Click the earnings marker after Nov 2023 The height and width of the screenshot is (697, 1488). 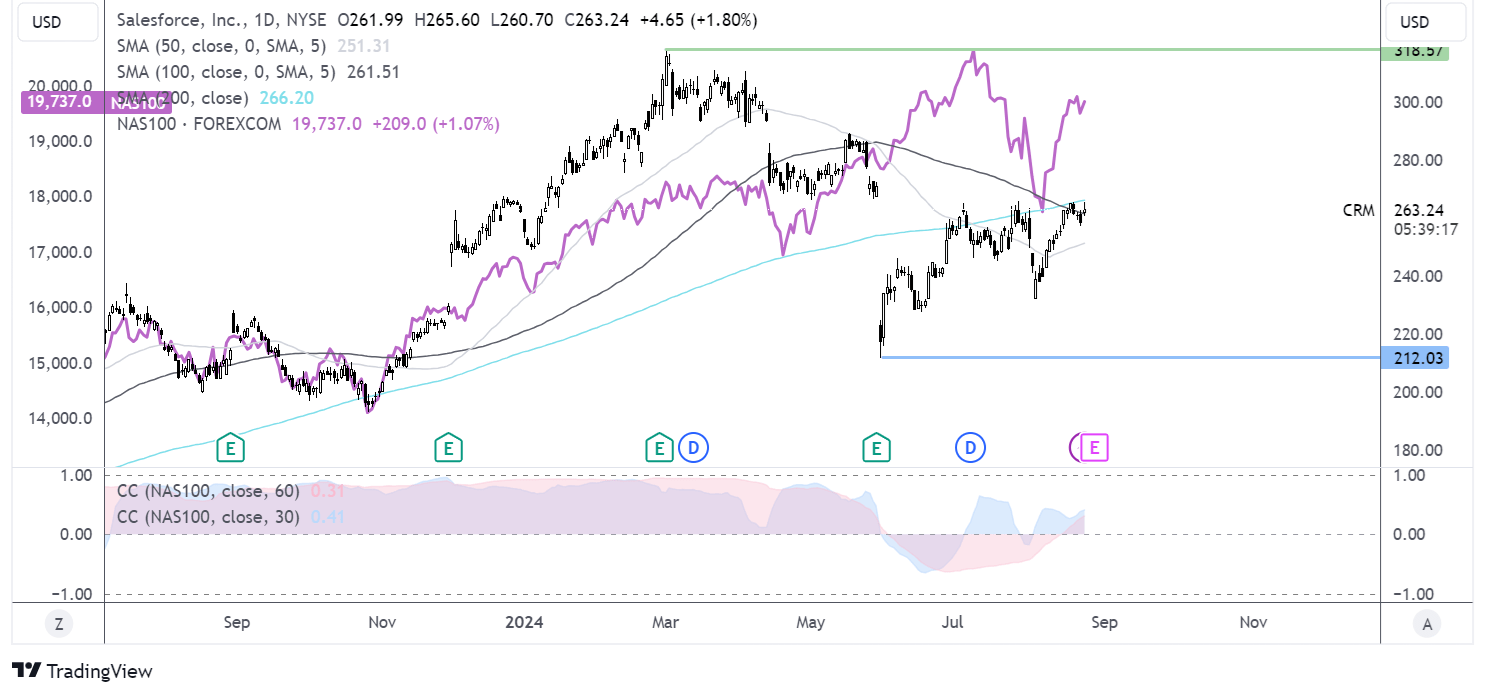pos(447,447)
